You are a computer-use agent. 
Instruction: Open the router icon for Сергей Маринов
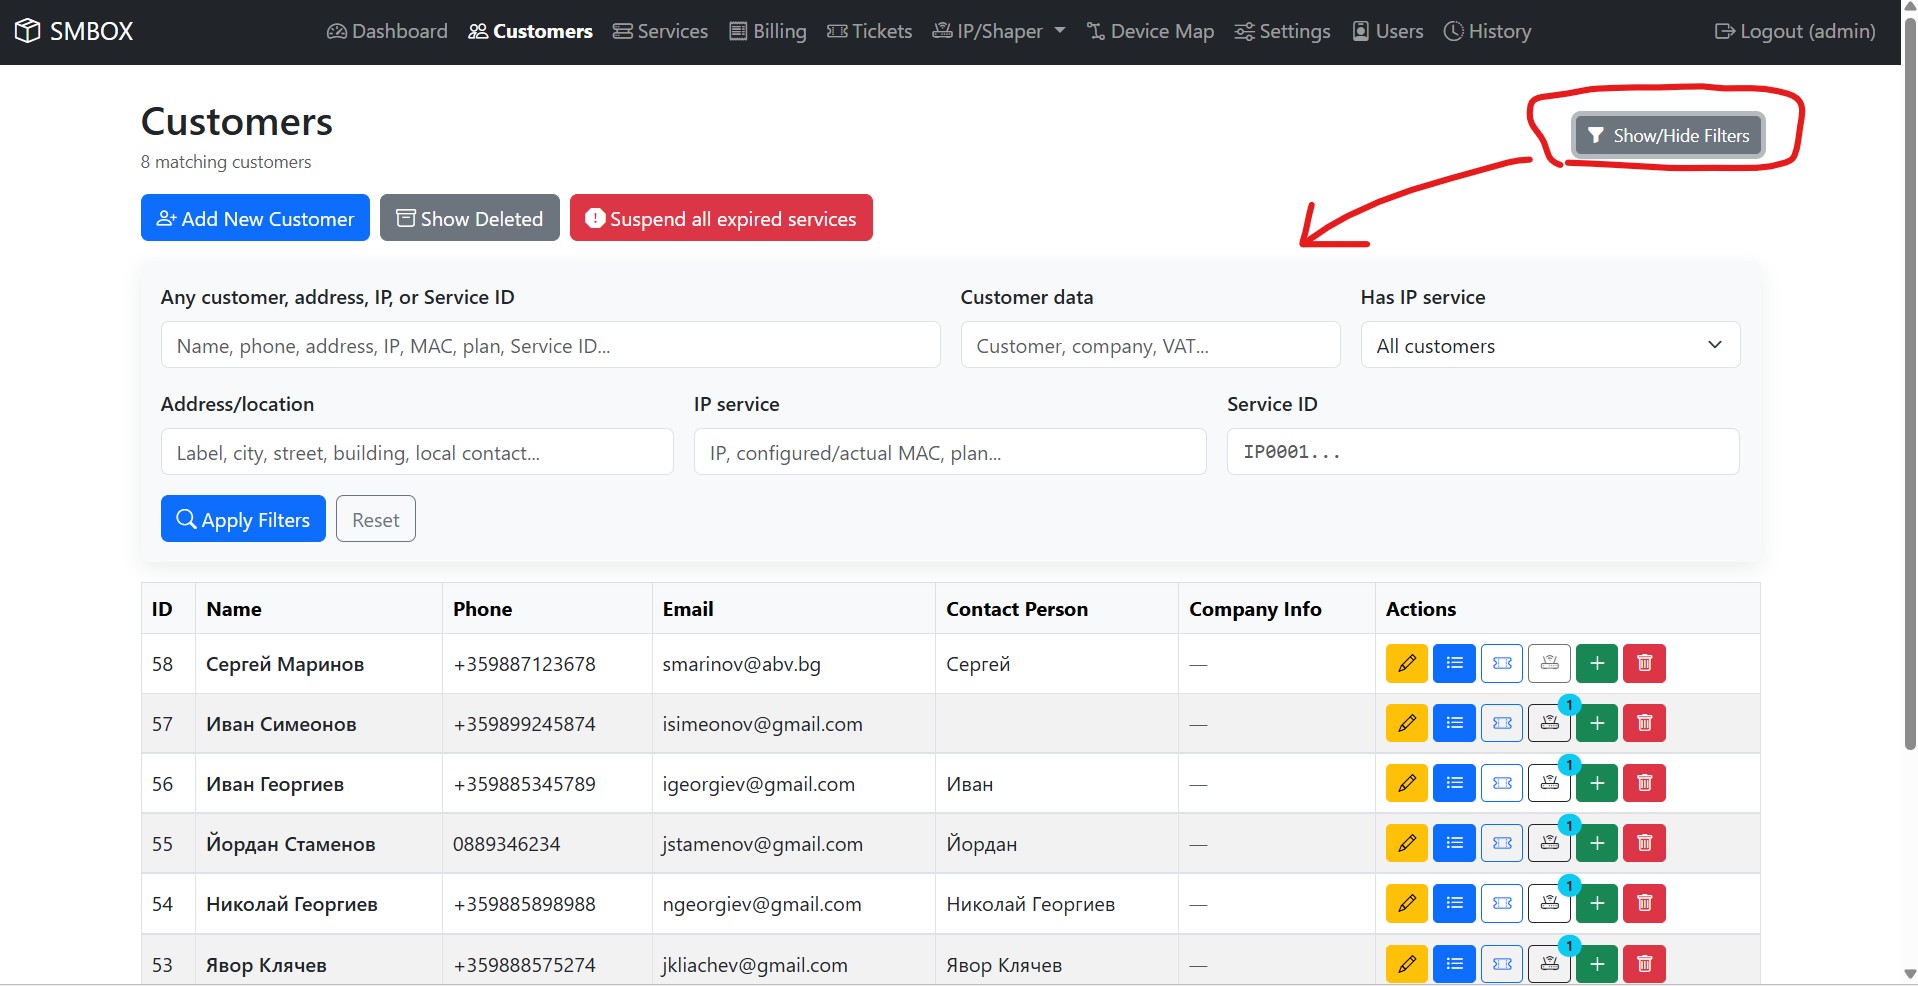coord(1549,663)
